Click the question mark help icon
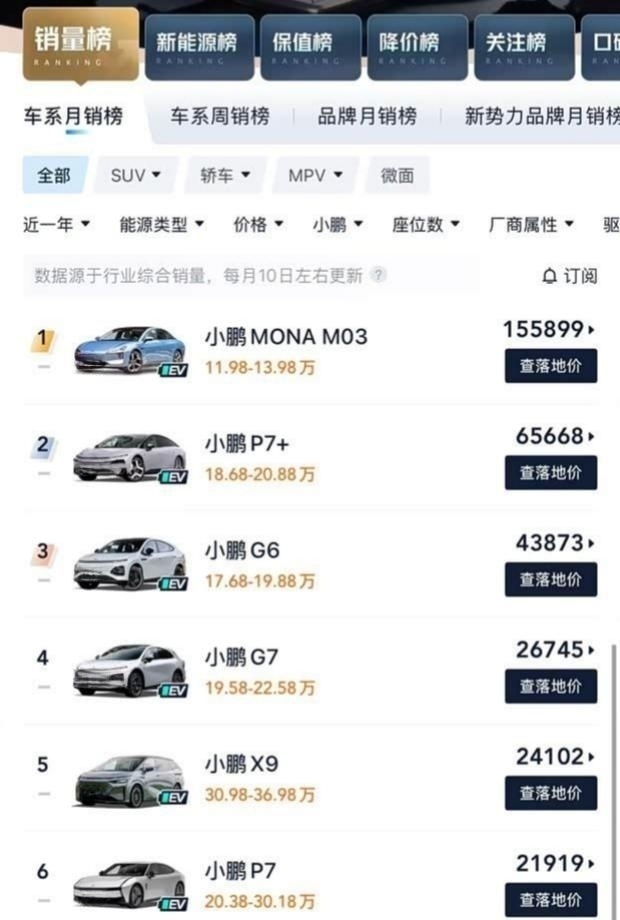Screen dimensions: 620x920 click(x=379, y=275)
